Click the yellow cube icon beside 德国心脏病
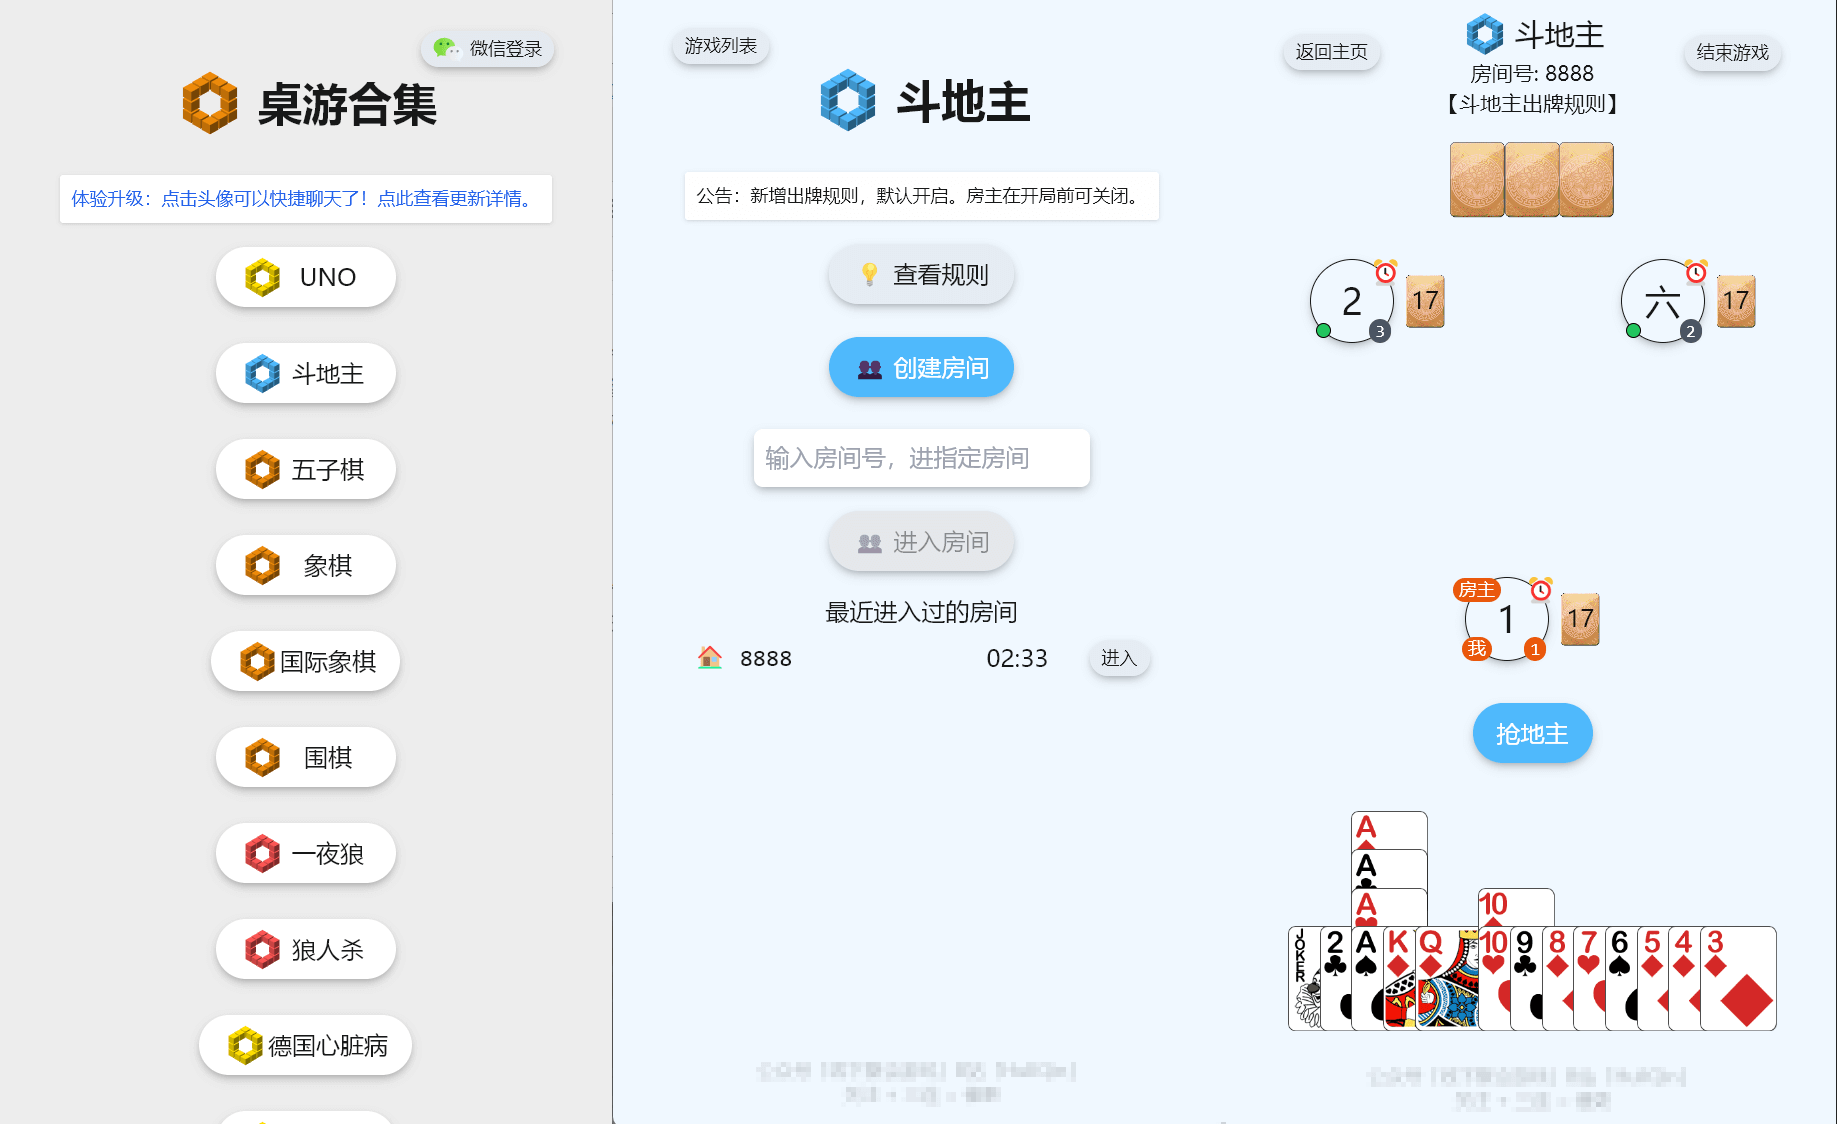The image size is (1837, 1124). coord(245,1045)
